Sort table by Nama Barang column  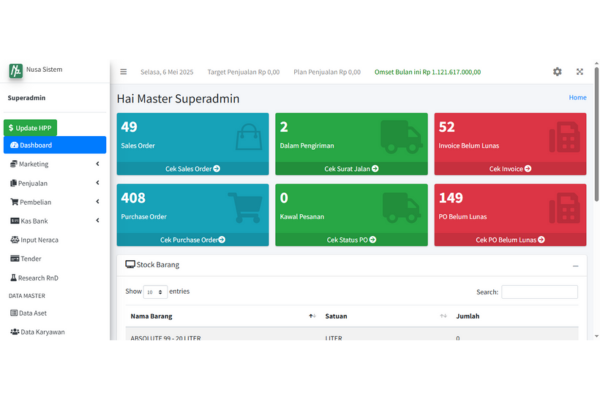click(312, 316)
